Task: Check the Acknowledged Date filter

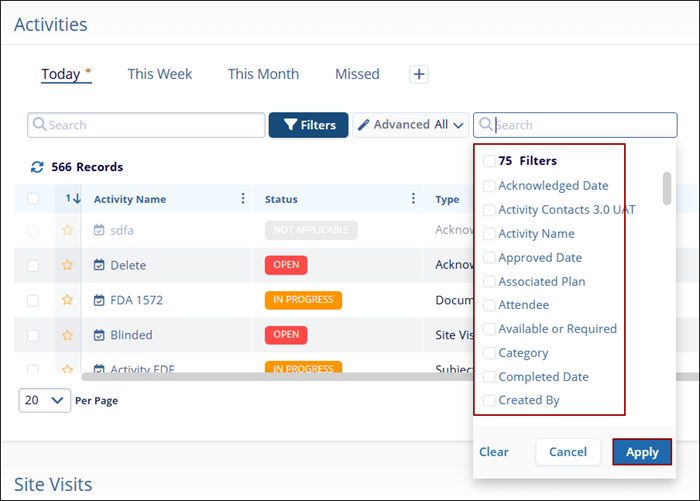Action: tap(488, 186)
